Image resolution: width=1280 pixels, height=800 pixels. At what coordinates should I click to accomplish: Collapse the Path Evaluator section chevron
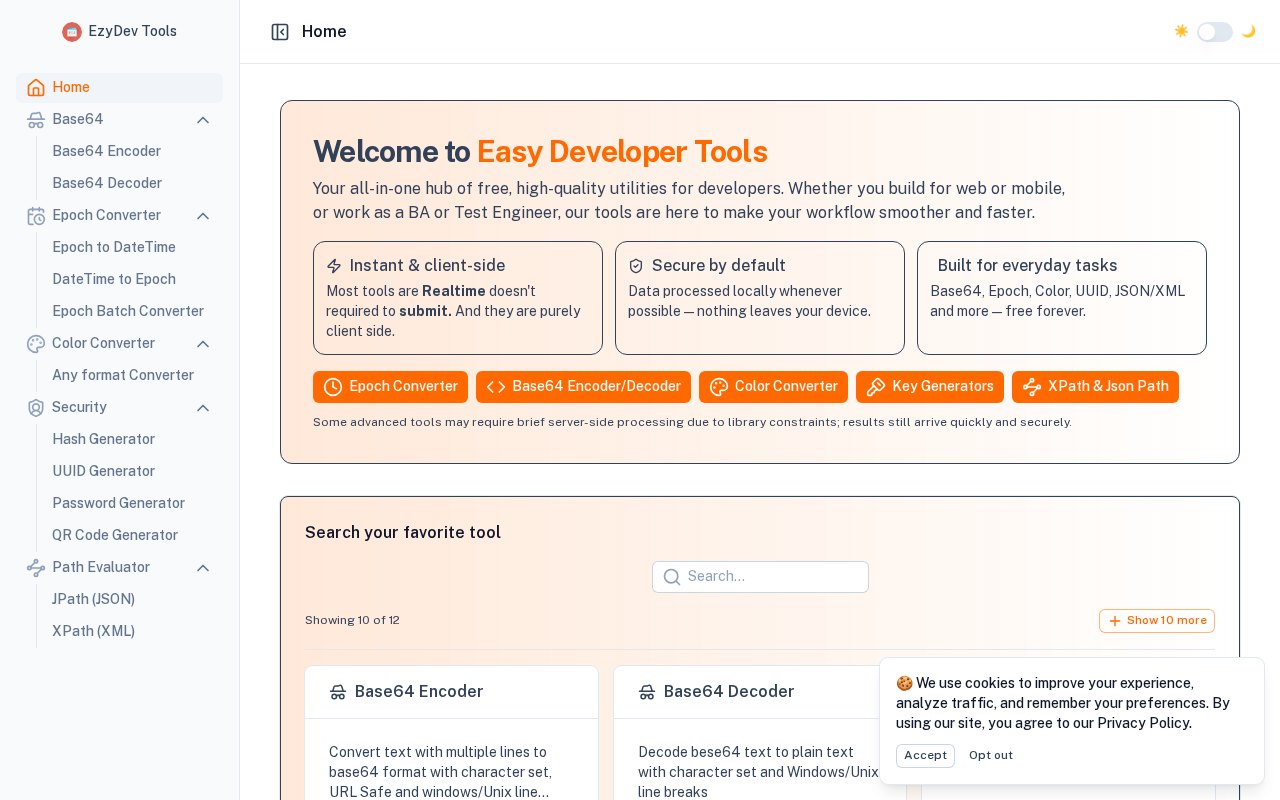203,568
